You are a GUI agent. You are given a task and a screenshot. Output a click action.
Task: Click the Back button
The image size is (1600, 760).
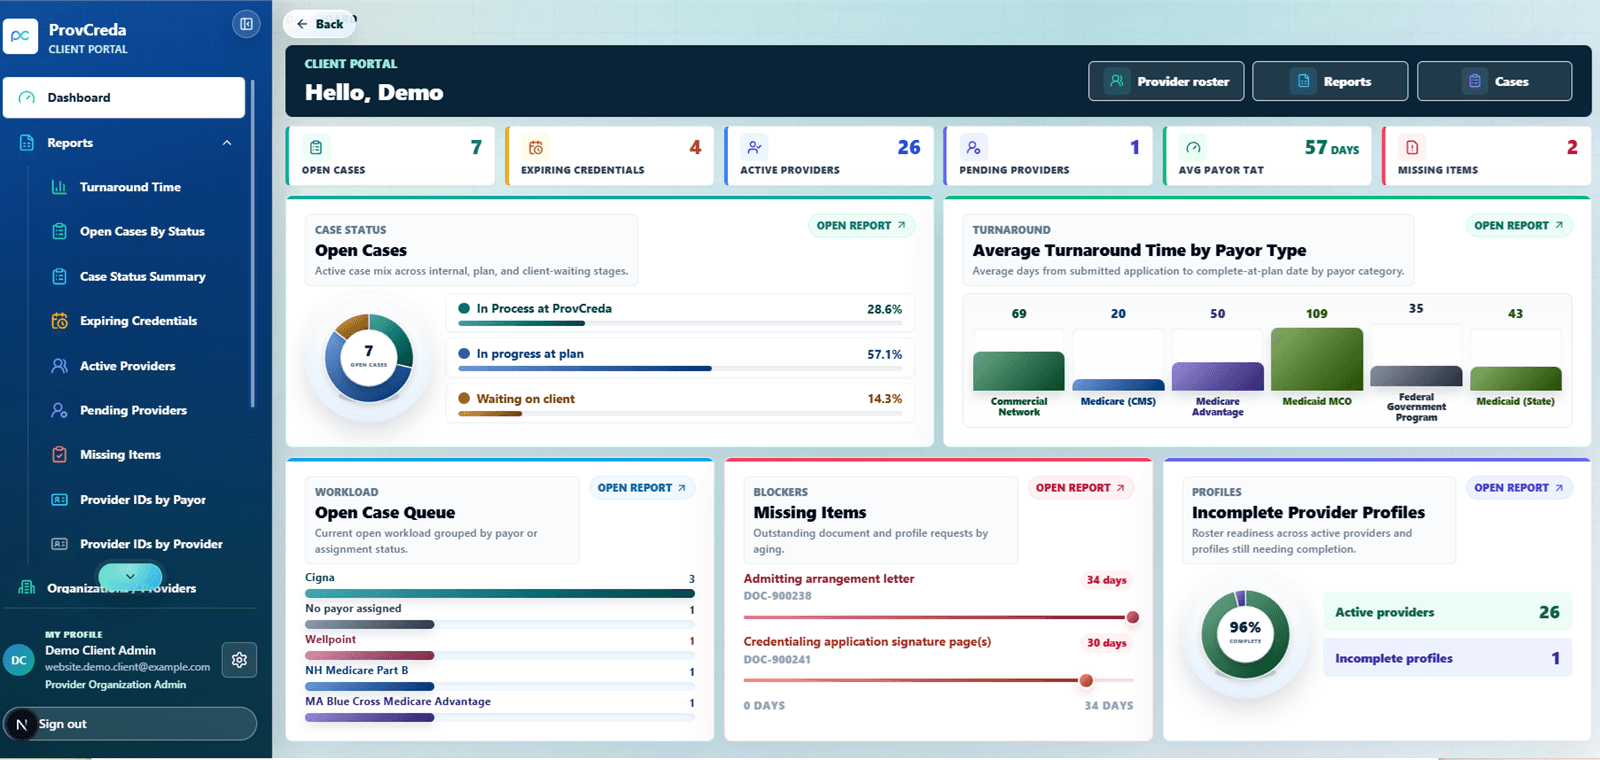coord(319,24)
